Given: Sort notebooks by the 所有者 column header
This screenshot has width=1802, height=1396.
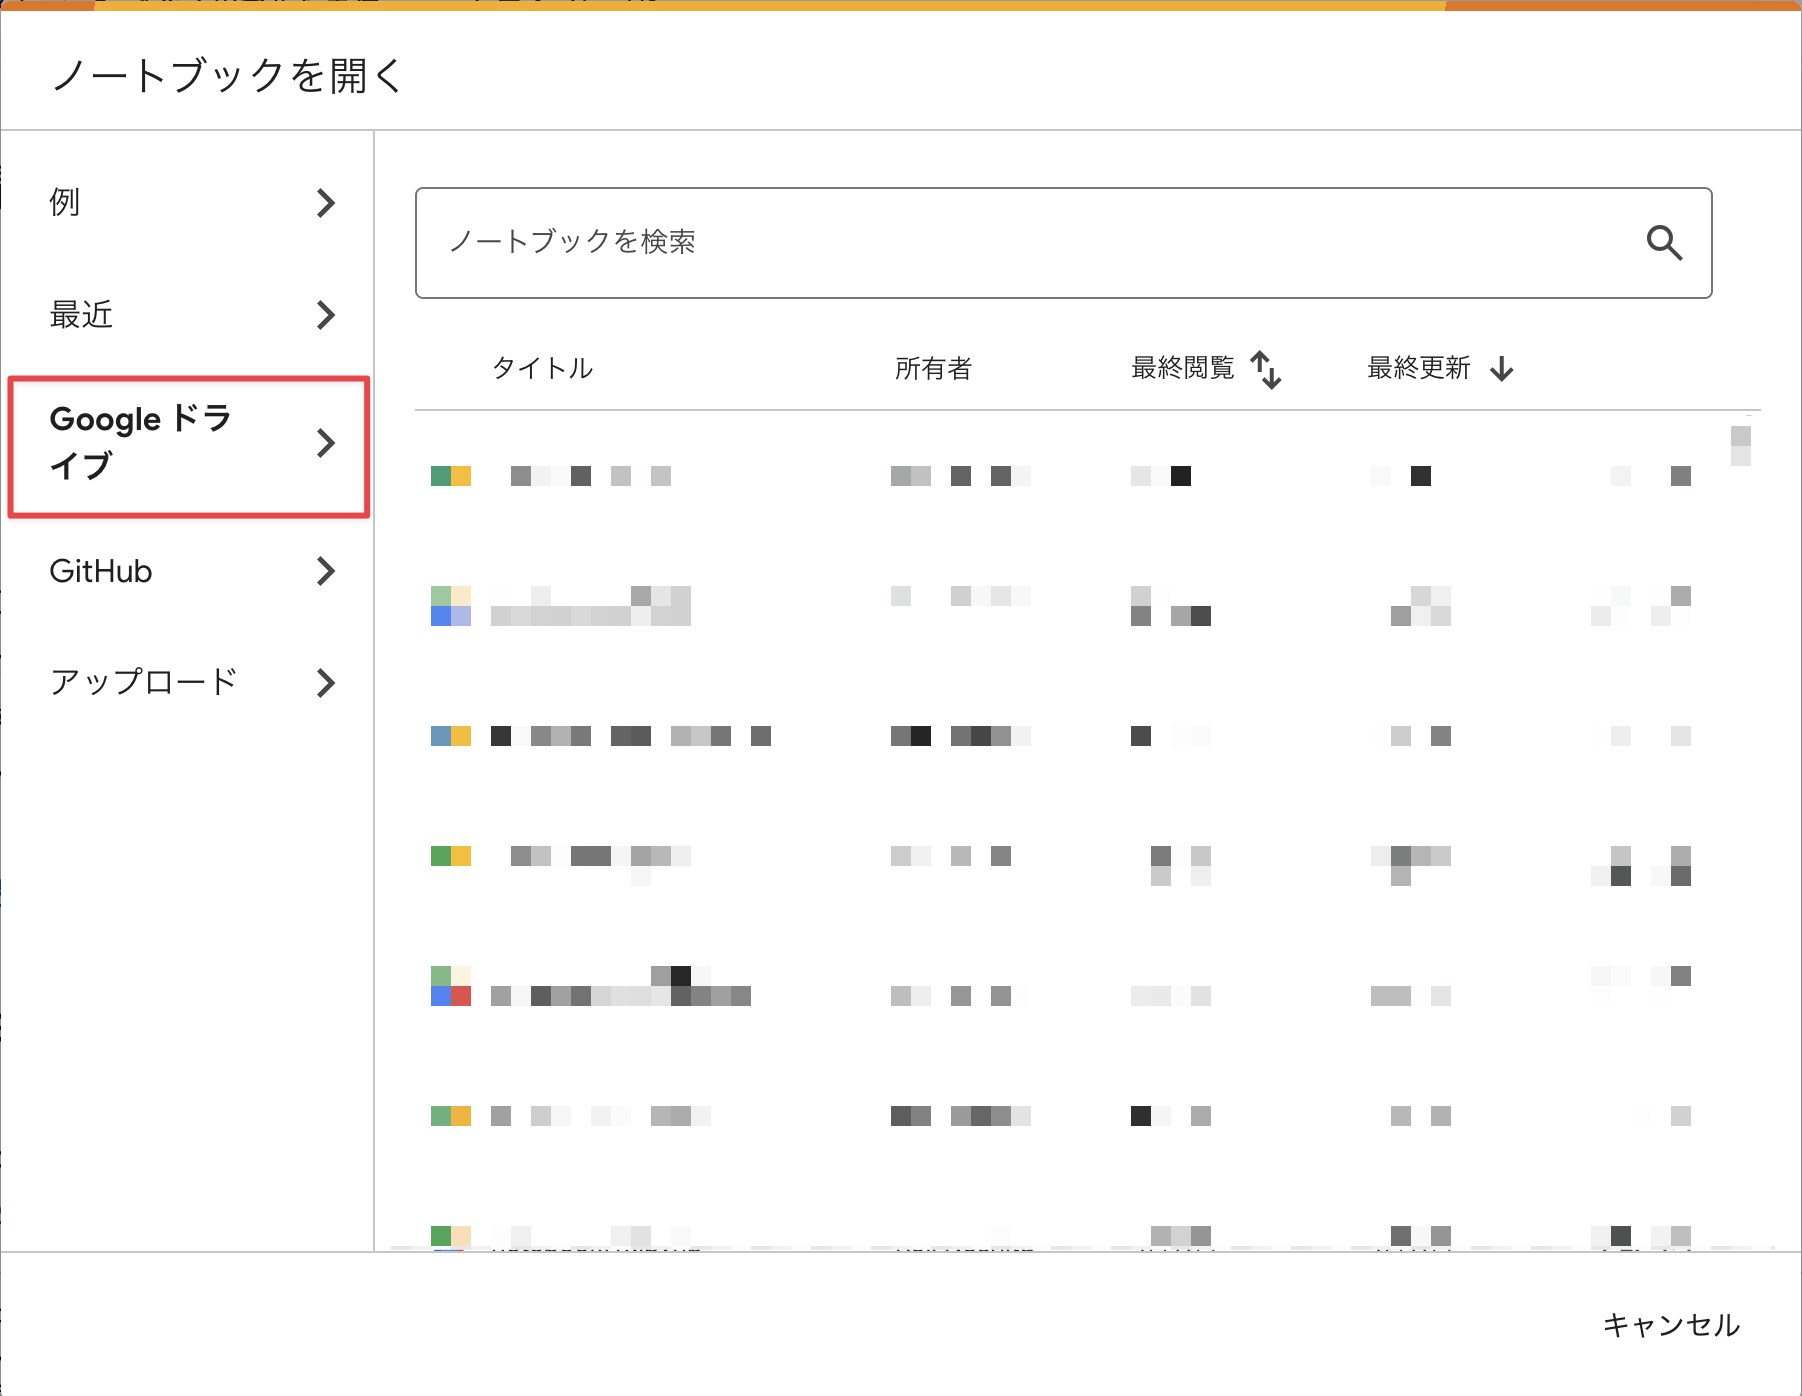Looking at the screenshot, I should (x=933, y=368).
